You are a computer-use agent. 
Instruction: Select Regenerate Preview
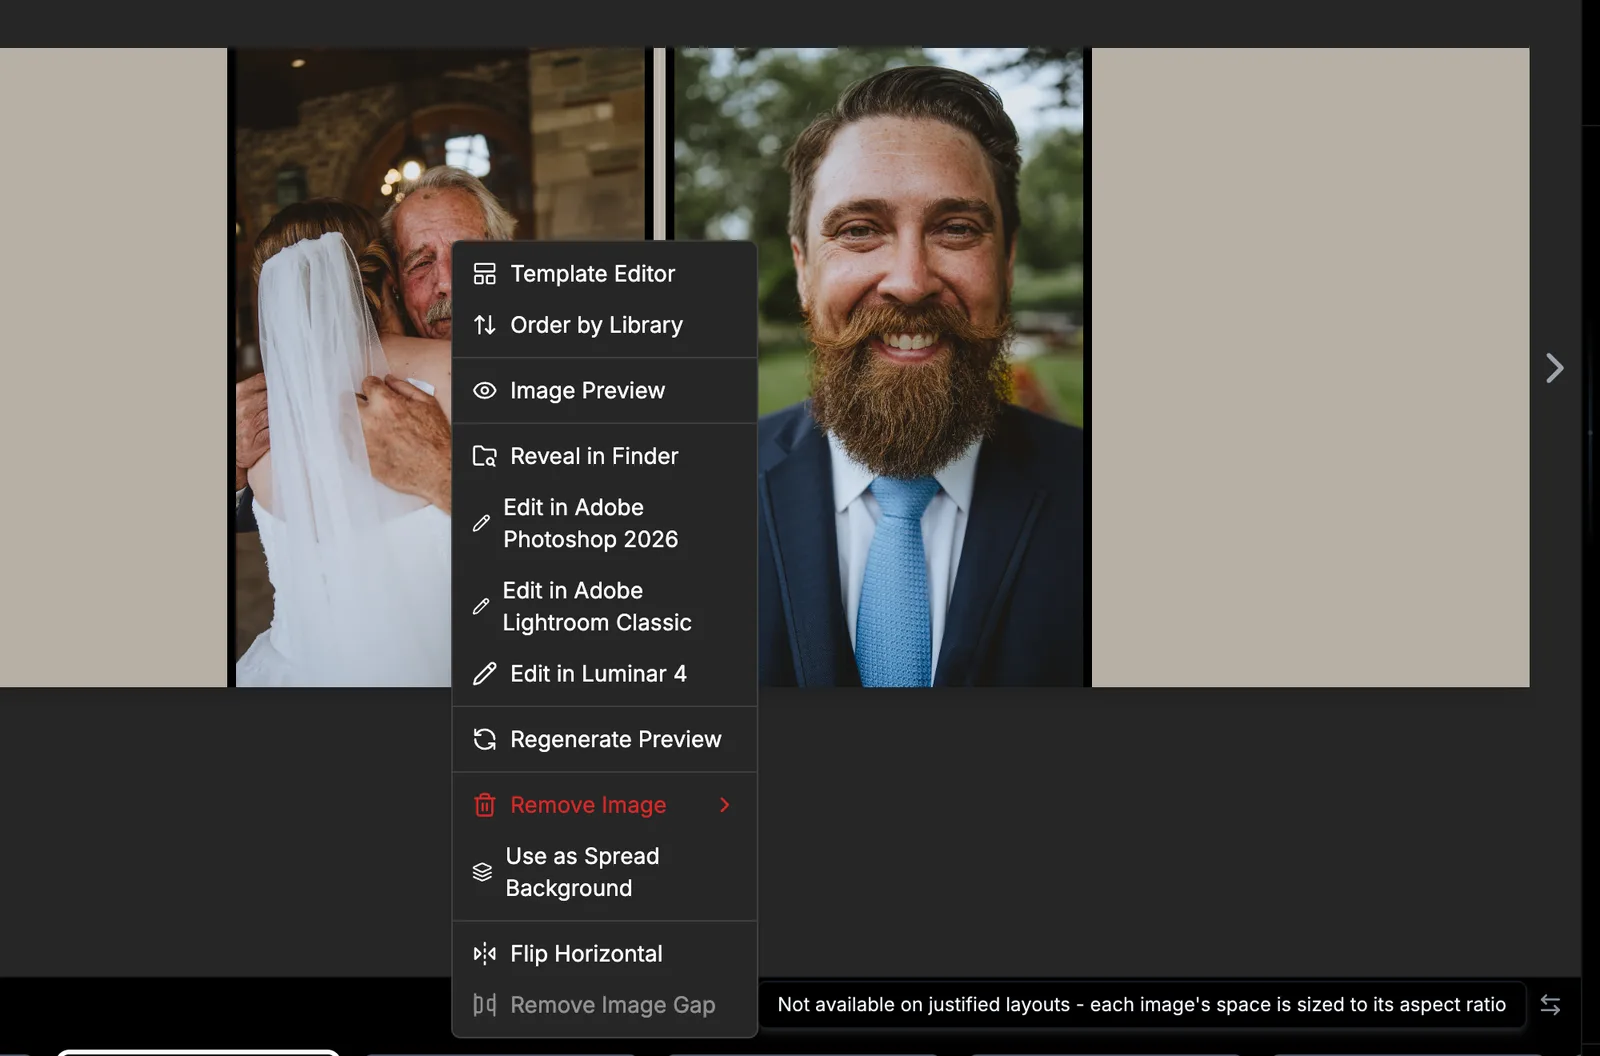pyautogui.click(x=604, y=739)
